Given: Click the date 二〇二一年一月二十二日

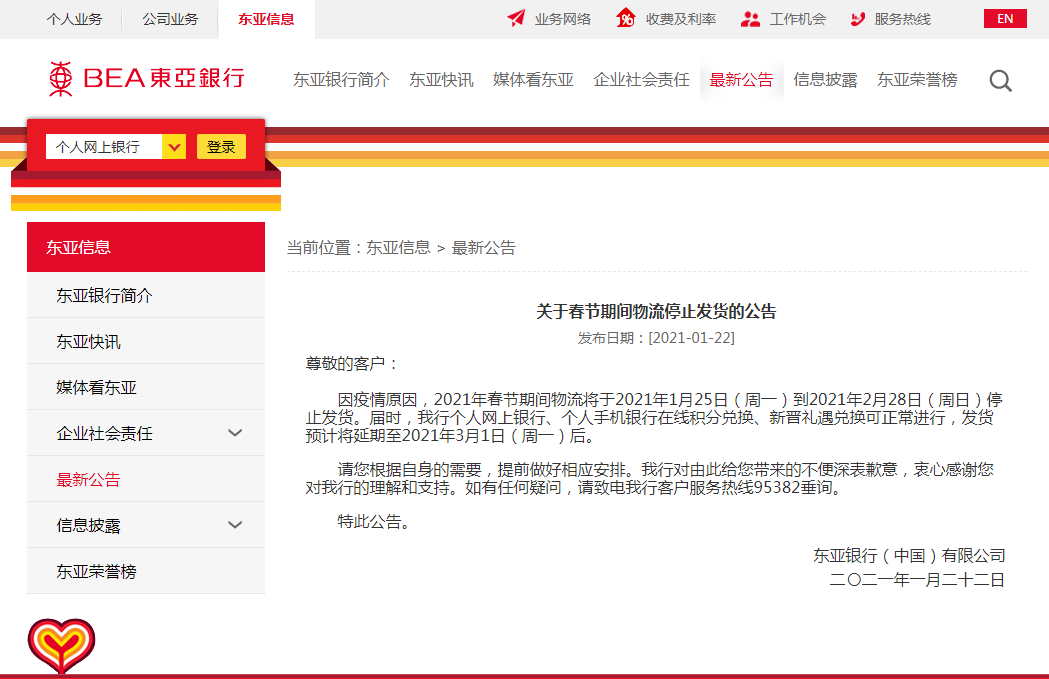Looking at the screenshot, I should tap(917, 580).
